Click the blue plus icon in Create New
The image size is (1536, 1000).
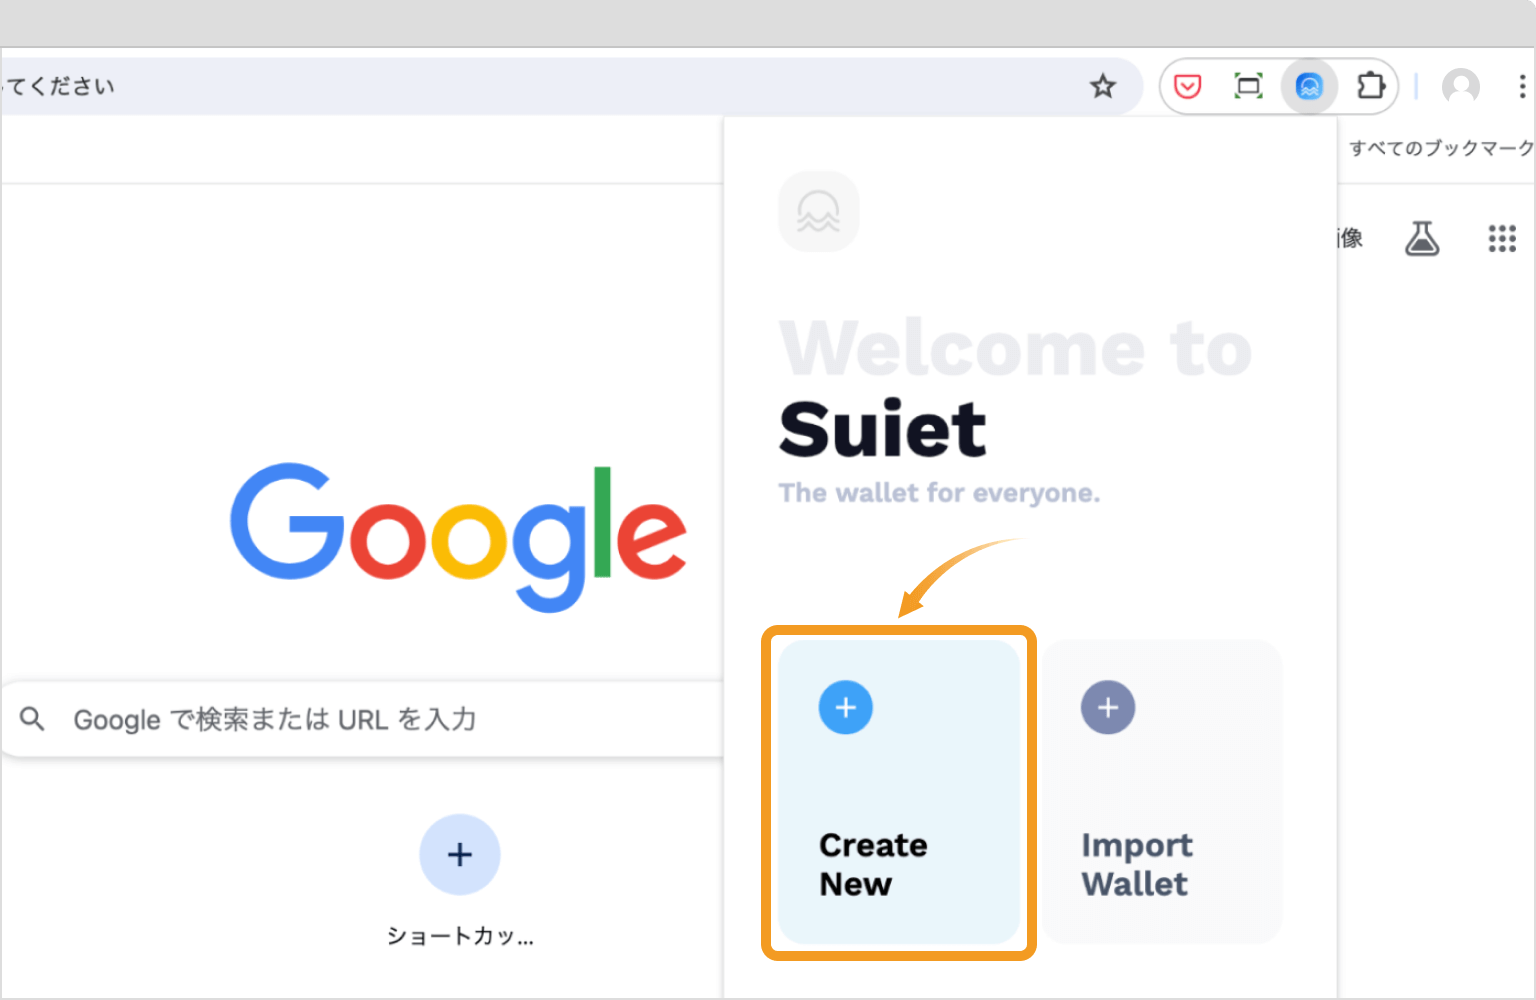tap(846, 707)
